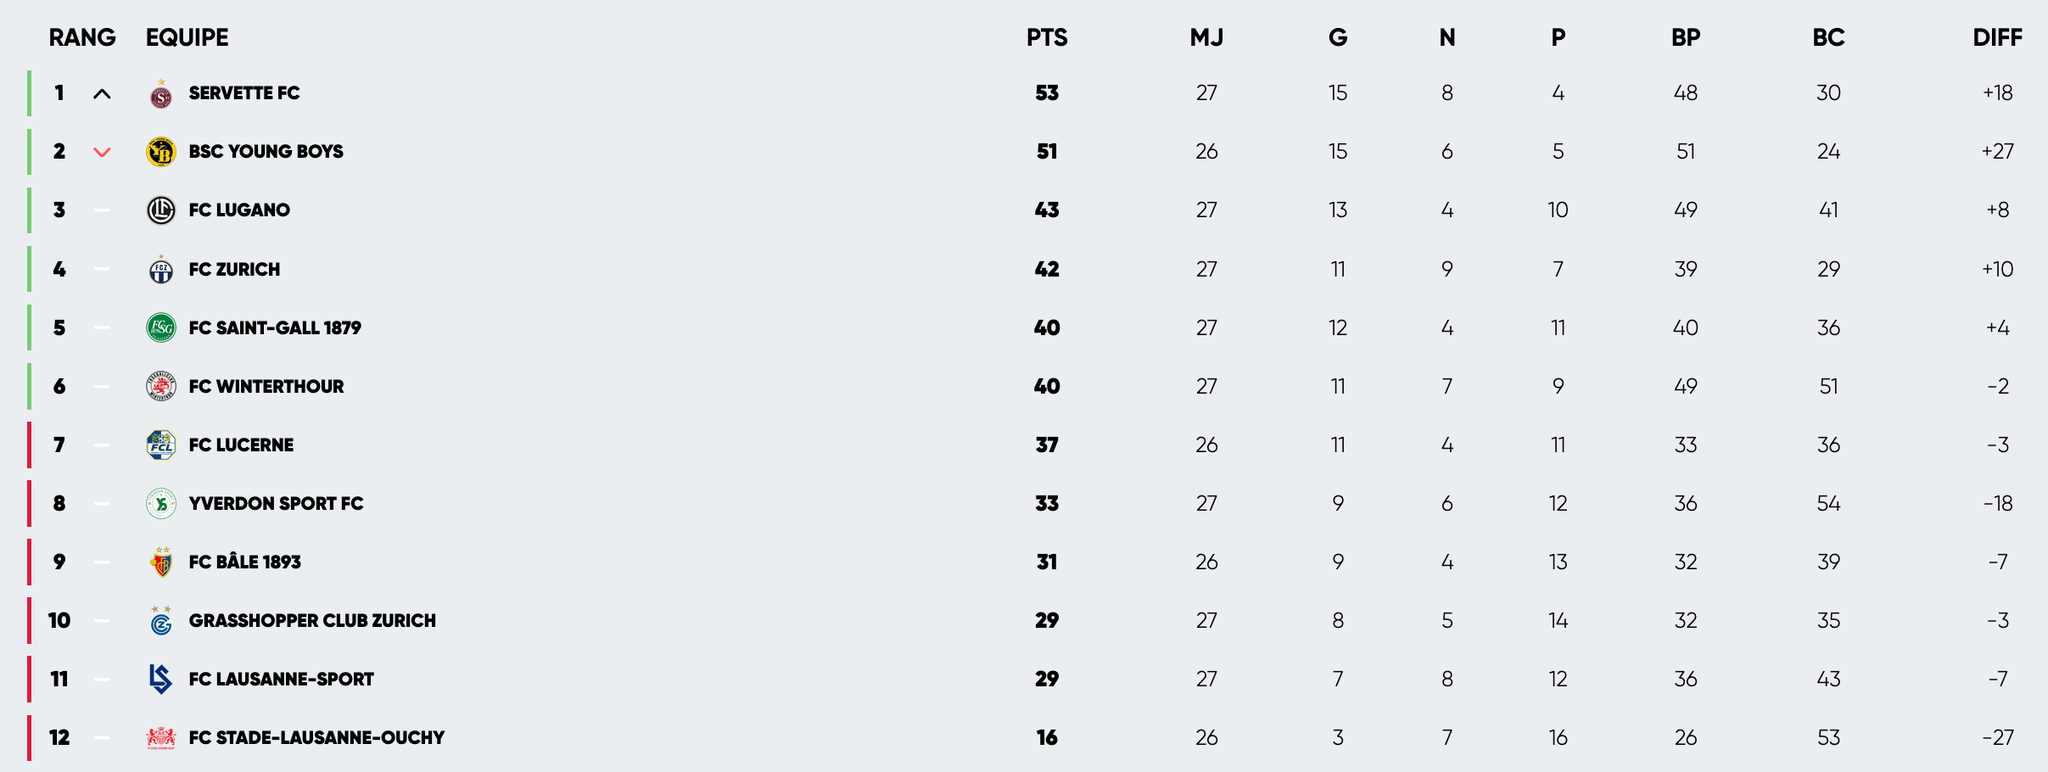The image size is (2048, 772).
Task: Click the FC Lucerne logo
Action: [161, 445]
